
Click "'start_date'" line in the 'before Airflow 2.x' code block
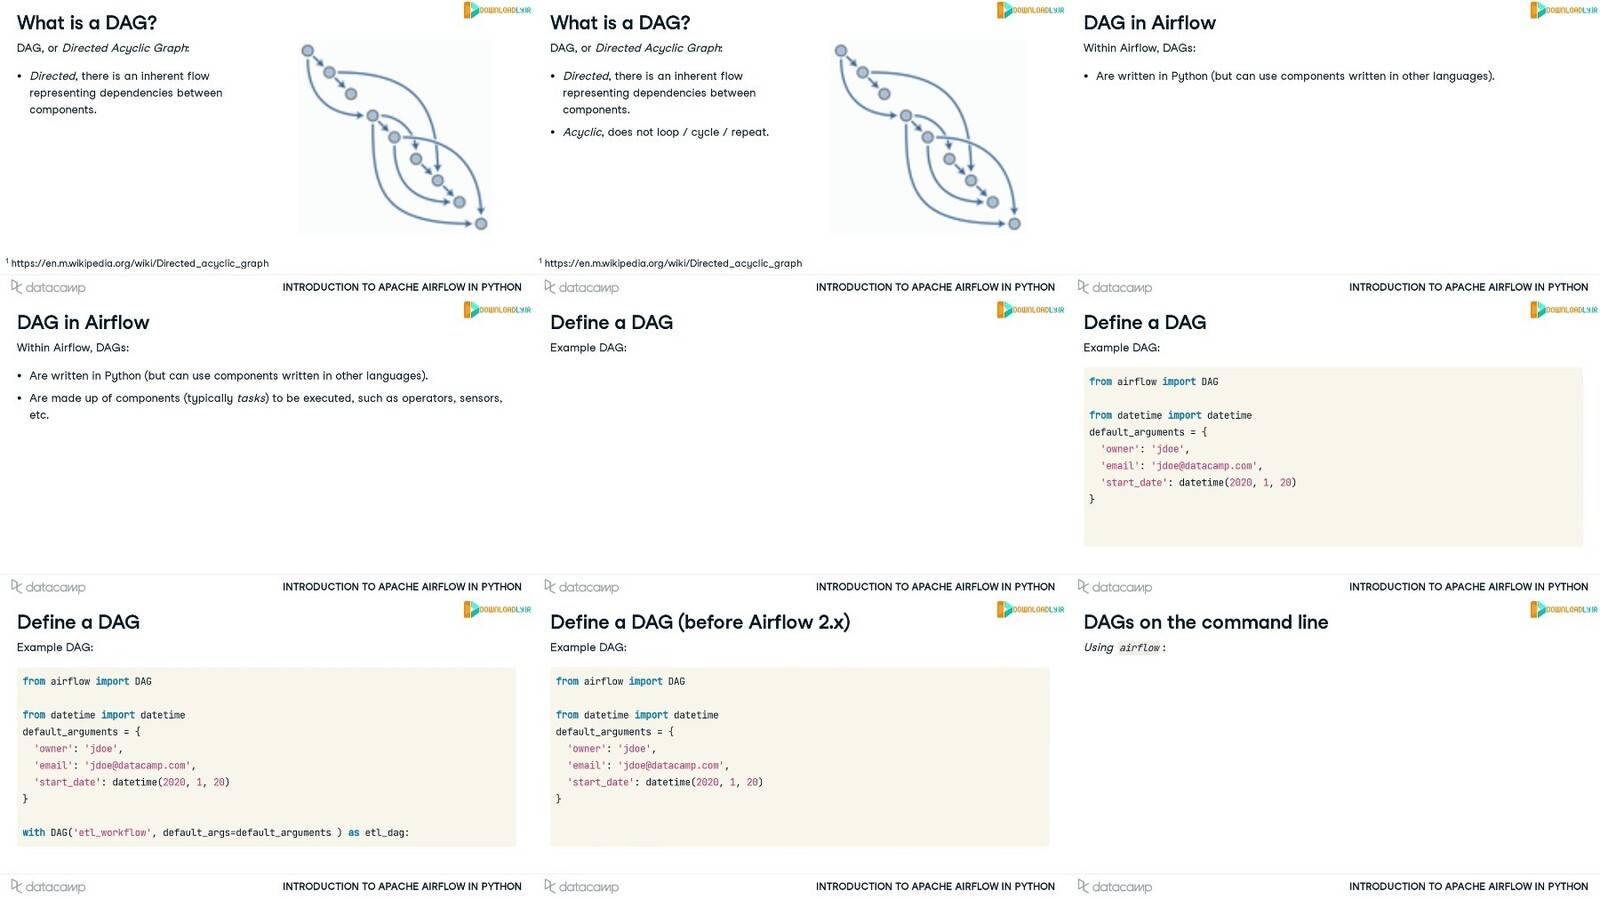pos(665,782)
